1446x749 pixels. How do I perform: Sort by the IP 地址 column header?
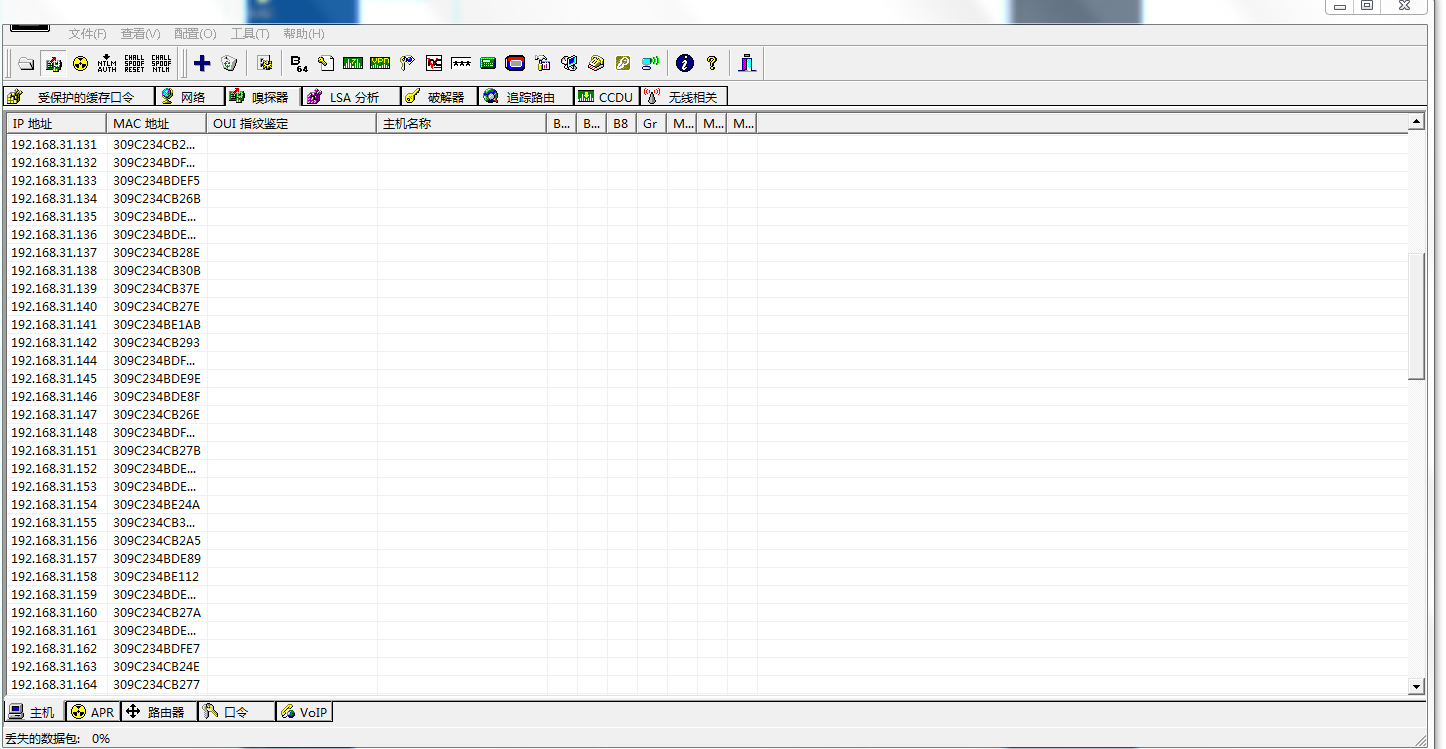[x=57, y=124]
